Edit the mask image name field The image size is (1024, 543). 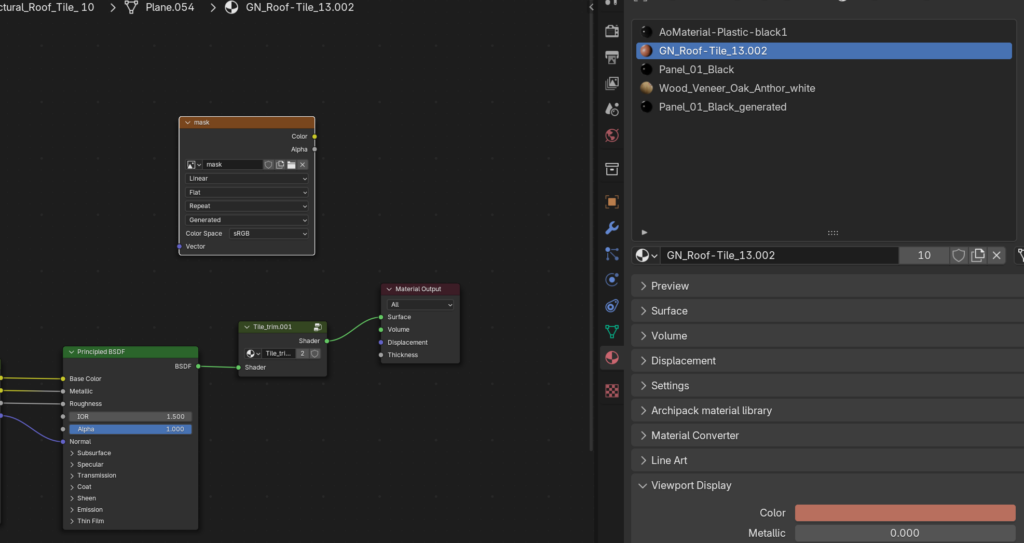pos(232,165)
